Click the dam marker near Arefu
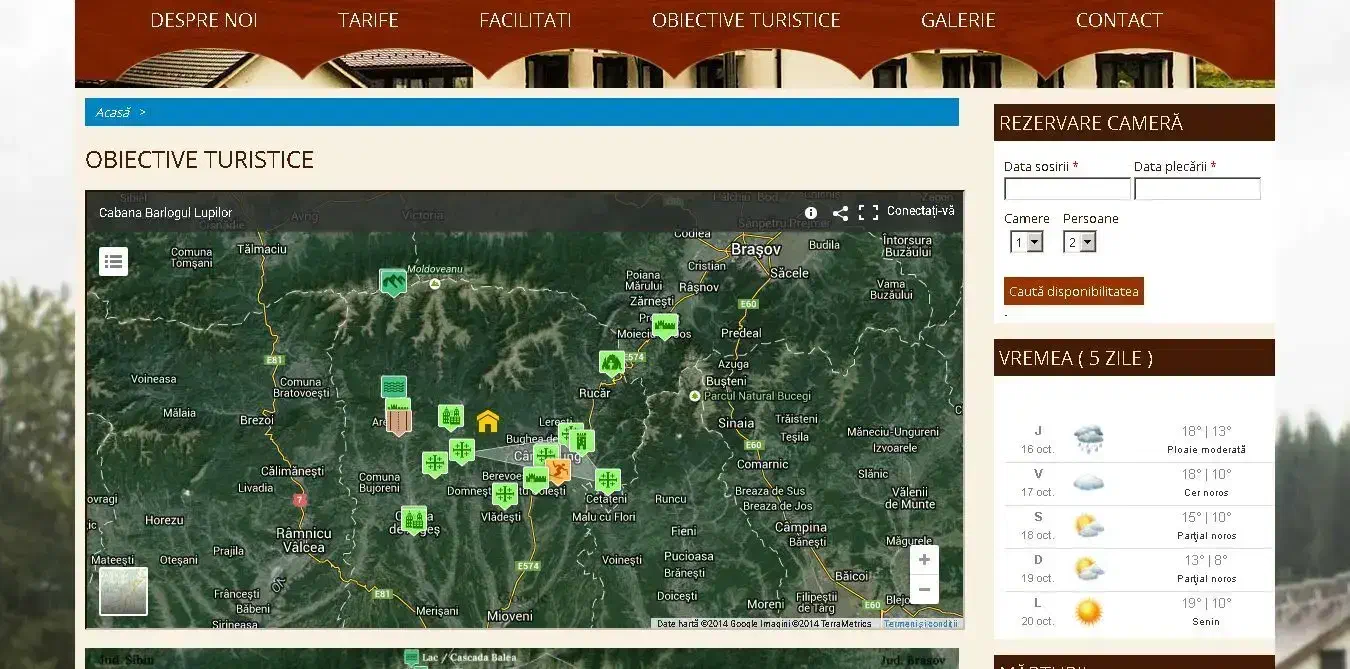The height and width of the screenshot is (669, 1350). point(398,419)
